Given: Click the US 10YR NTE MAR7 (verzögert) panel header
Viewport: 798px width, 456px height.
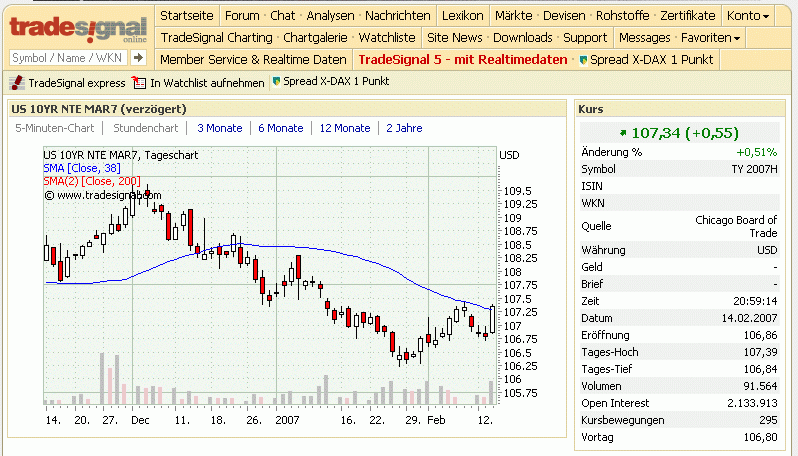Looking at the screenshot, I should [288, 109].
